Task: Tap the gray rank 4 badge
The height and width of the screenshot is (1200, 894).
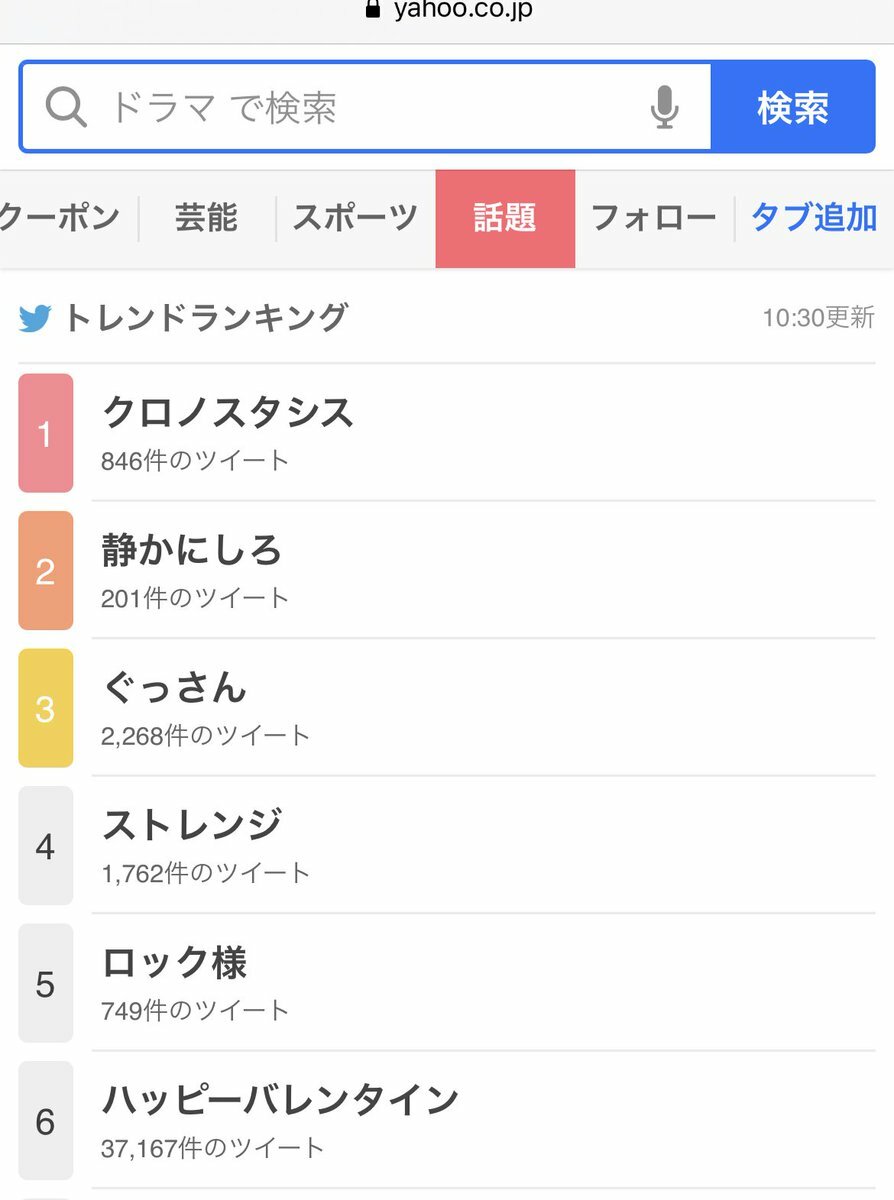Action: [46, 846]
